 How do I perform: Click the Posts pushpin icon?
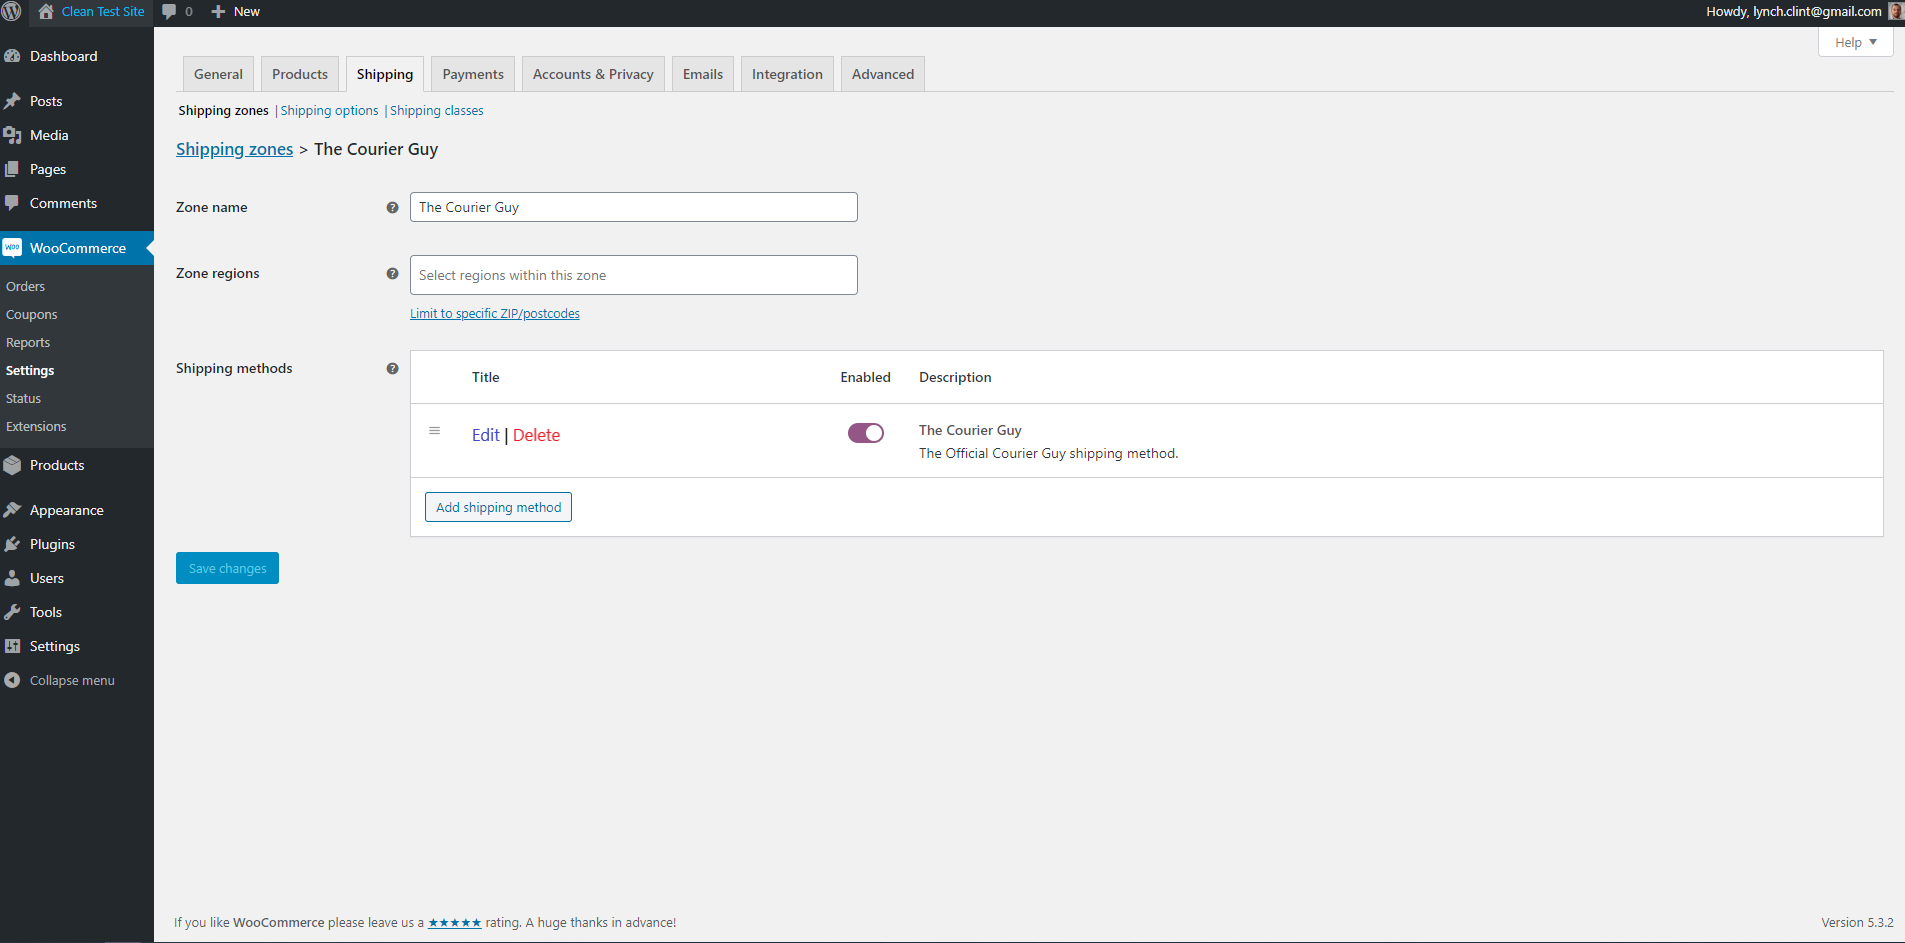(x=12, y=101)
